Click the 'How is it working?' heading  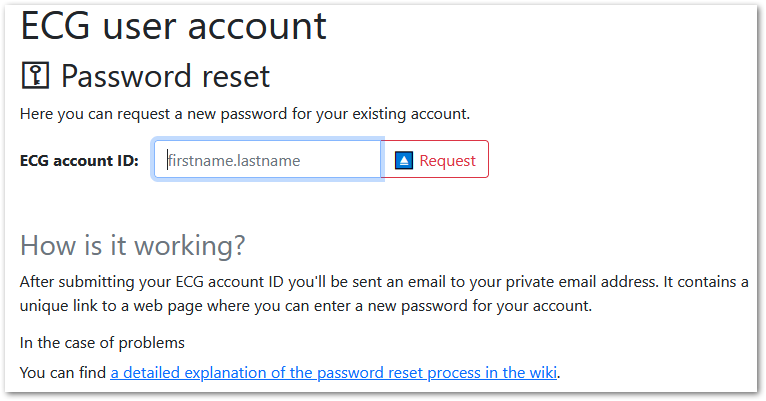(x=132, y=245)
